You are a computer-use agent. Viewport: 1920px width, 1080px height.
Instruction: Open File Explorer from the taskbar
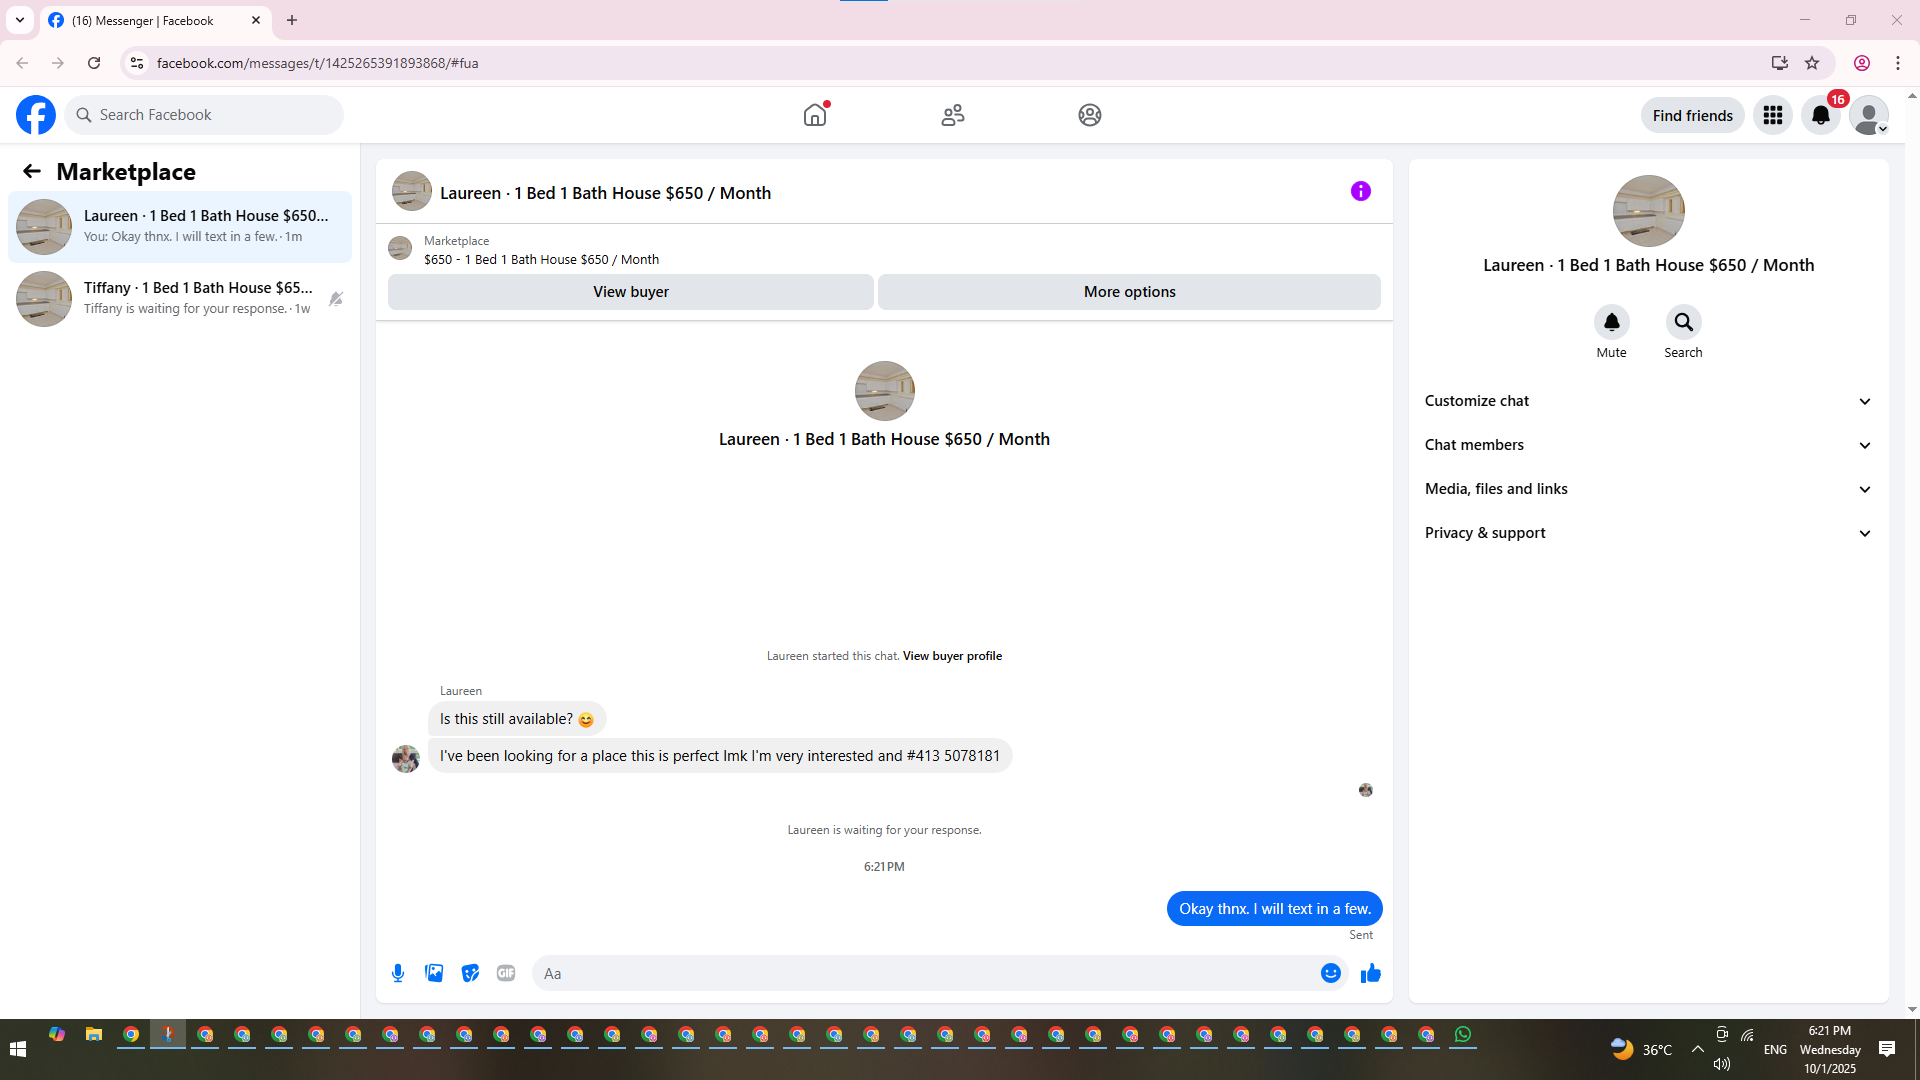[x=94, y=1035]
